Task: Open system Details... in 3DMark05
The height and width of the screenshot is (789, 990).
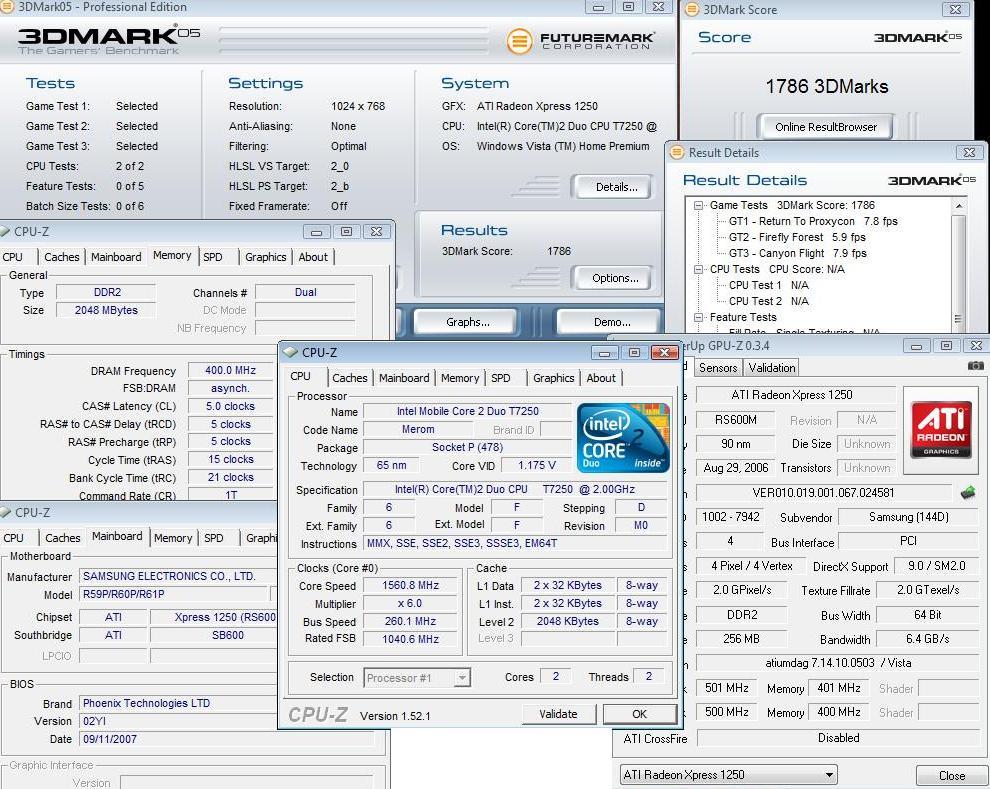Action: (x=611, y=187)
